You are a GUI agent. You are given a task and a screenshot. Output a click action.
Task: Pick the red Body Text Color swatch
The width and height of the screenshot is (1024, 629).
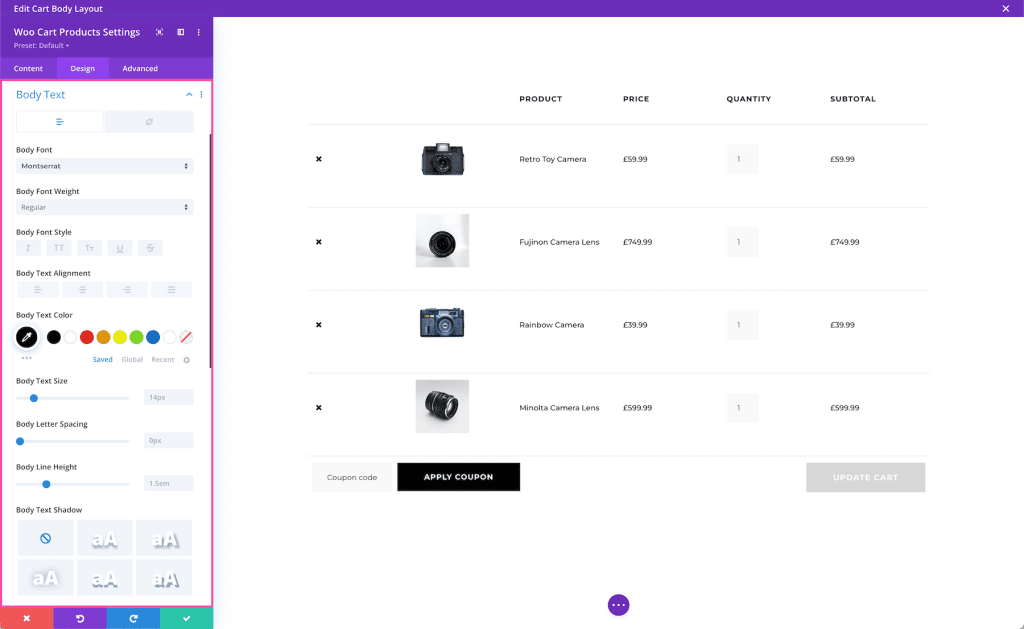86,337
